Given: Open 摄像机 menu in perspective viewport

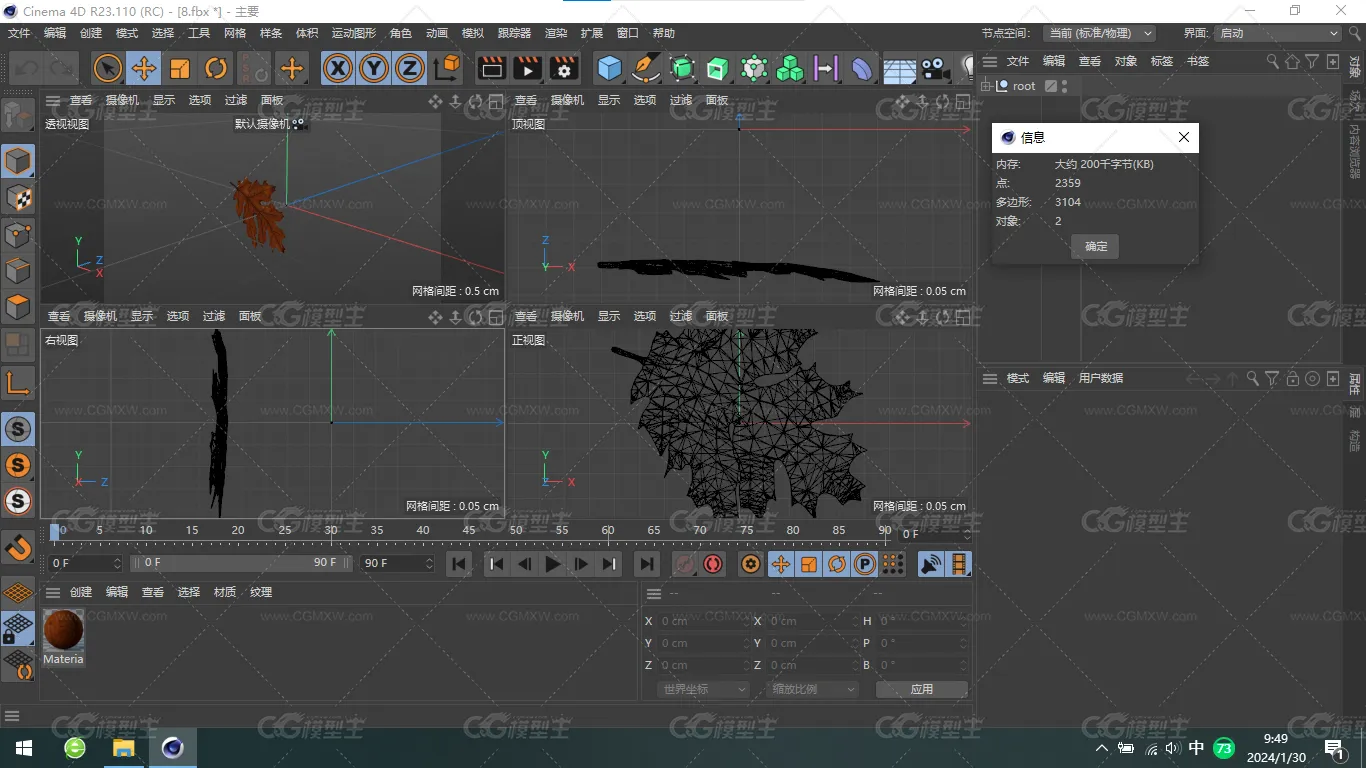Looking at the screenshot, I should (123, 100).
